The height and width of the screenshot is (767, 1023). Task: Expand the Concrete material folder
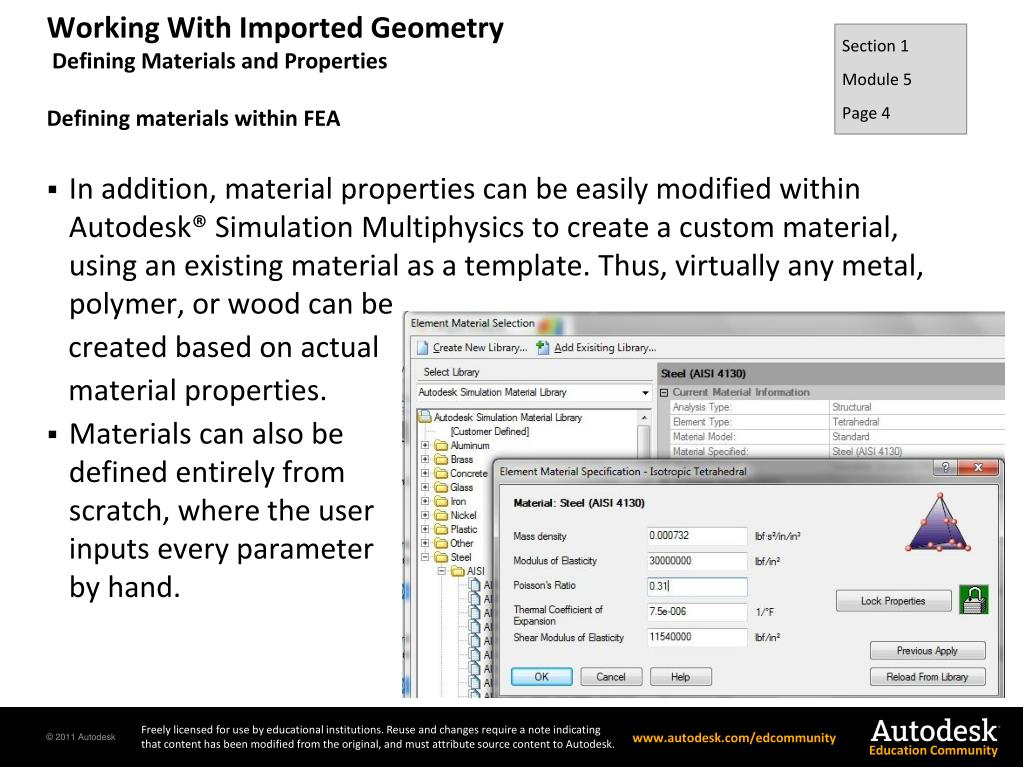[425, 474]
